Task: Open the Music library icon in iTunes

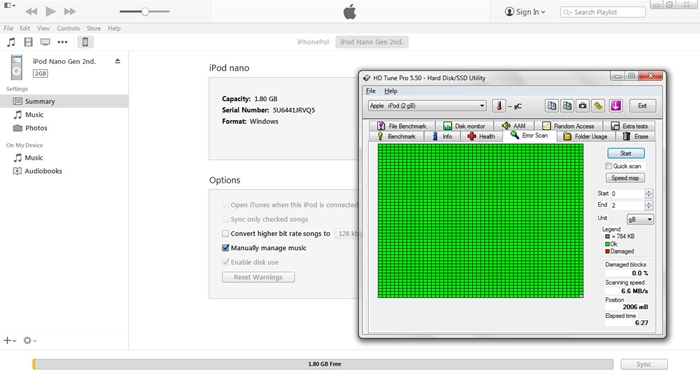Action: (x=11, y=42)
